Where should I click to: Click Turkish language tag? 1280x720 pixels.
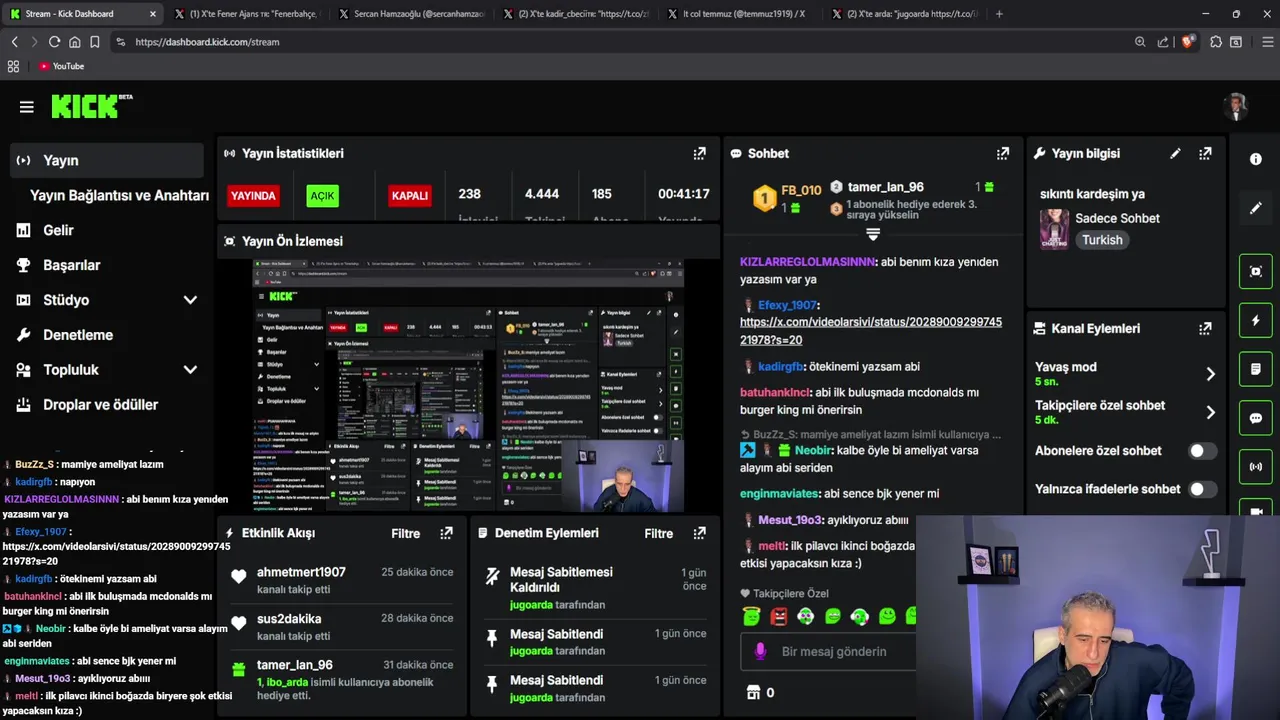tap(1102, 240)
